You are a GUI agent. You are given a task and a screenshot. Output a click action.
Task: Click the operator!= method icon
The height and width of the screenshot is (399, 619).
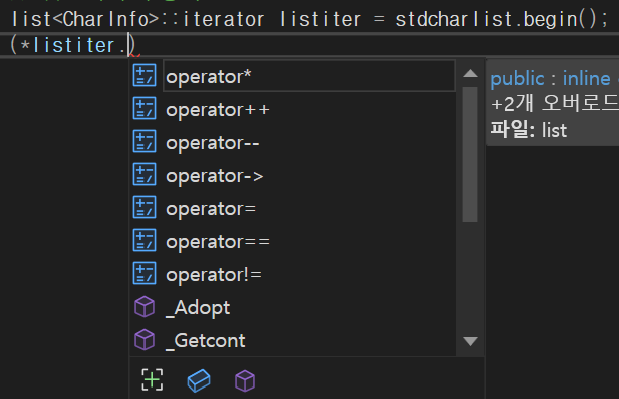(x=144, y=274)
